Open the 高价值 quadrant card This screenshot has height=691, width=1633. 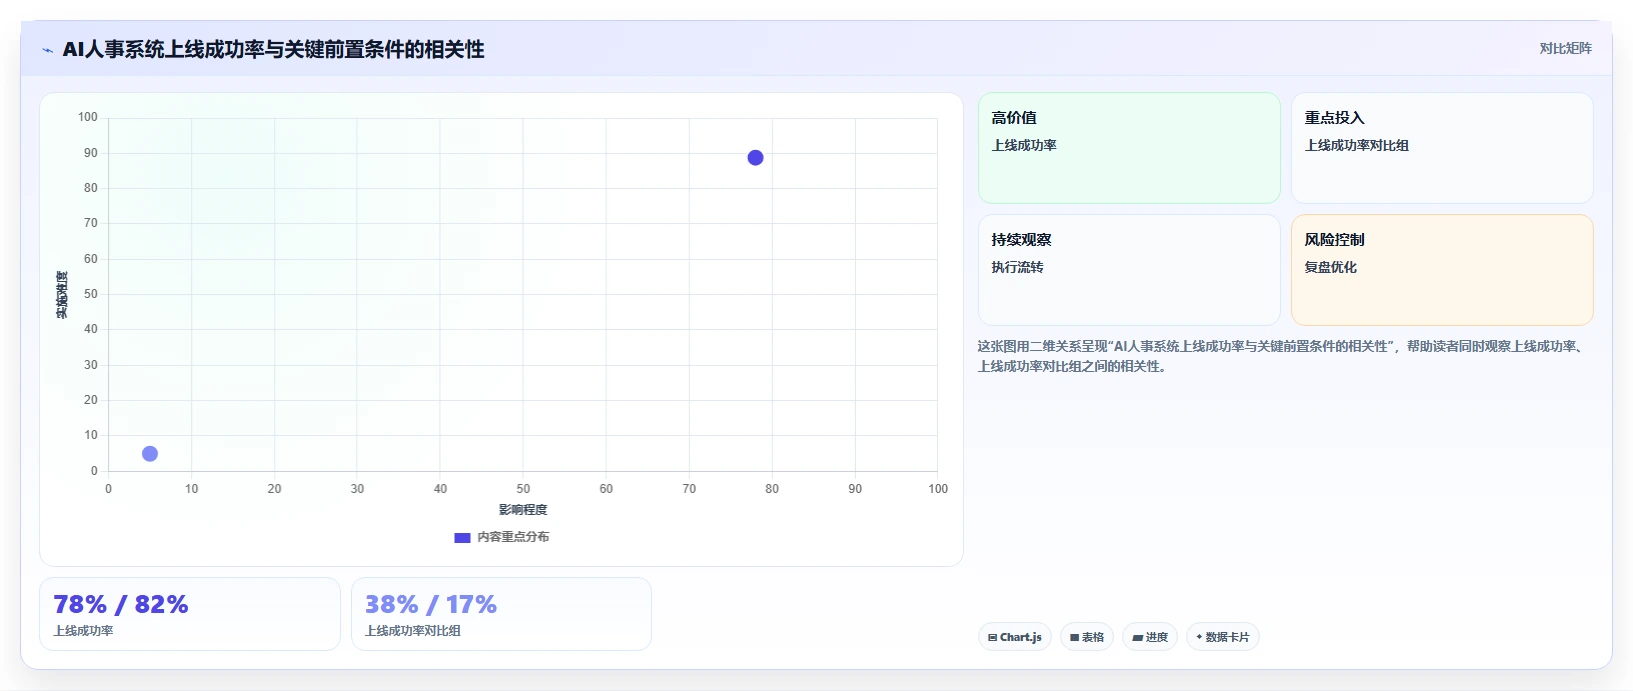(x=1129, y=148)
